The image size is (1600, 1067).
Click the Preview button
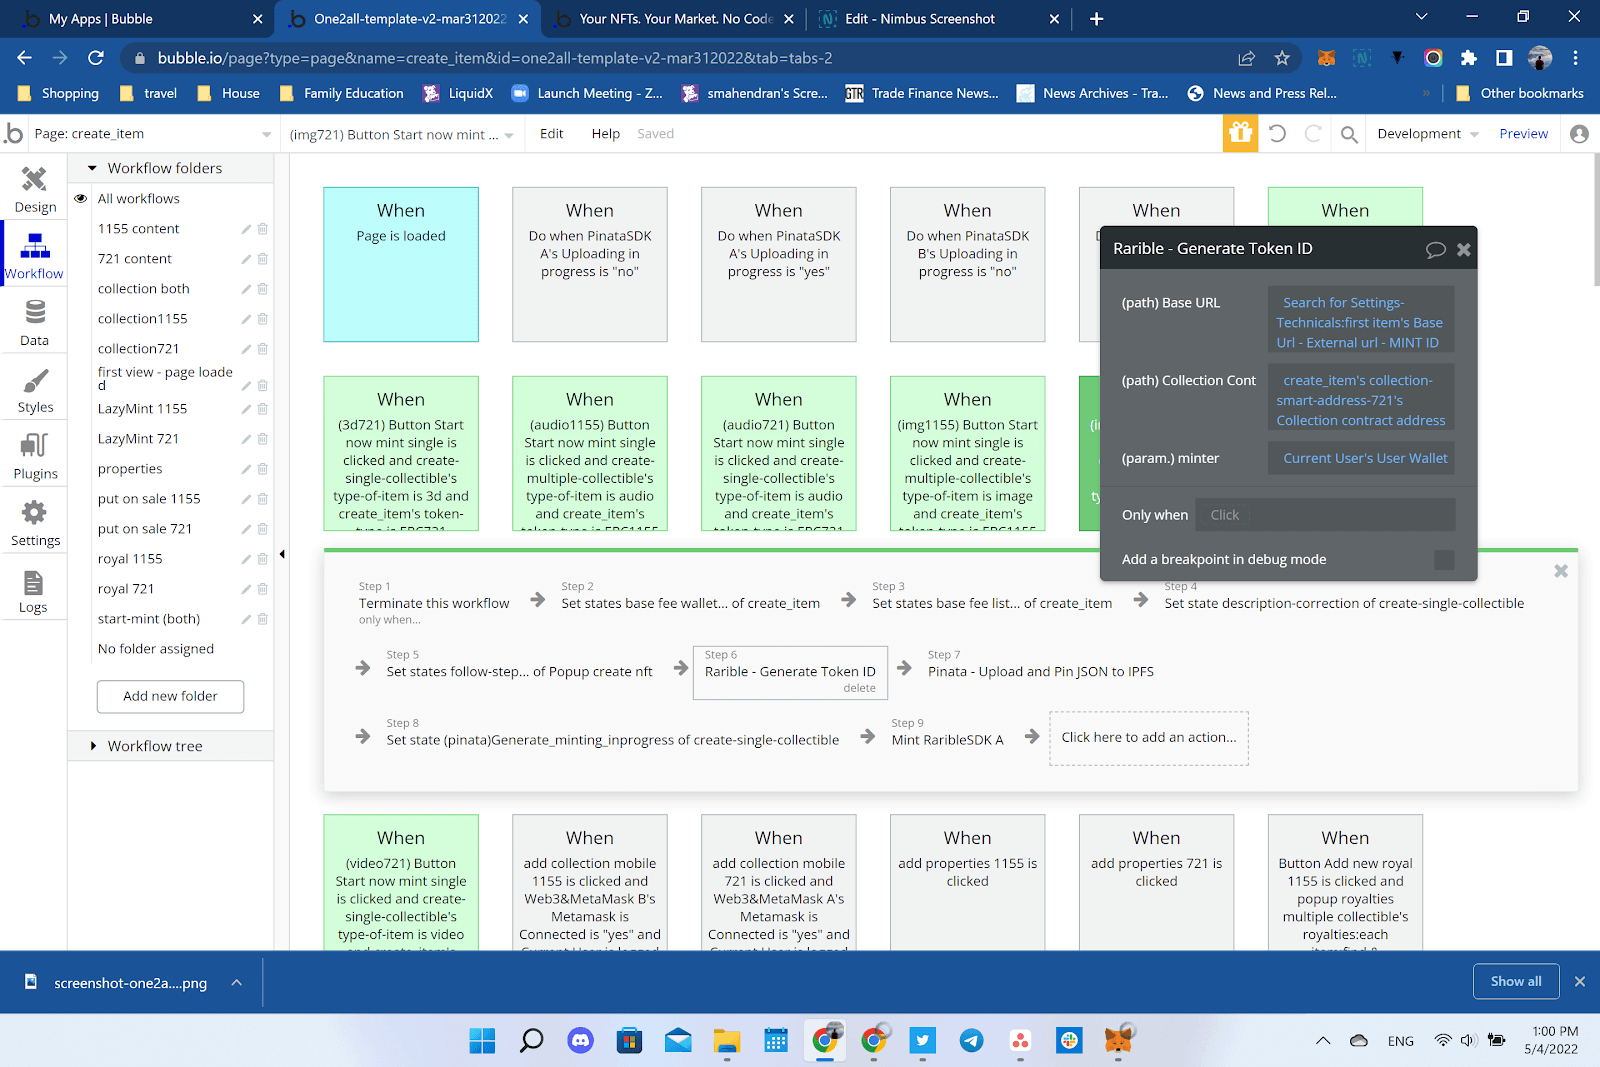pyautogui.click(x=1523, y=133)
